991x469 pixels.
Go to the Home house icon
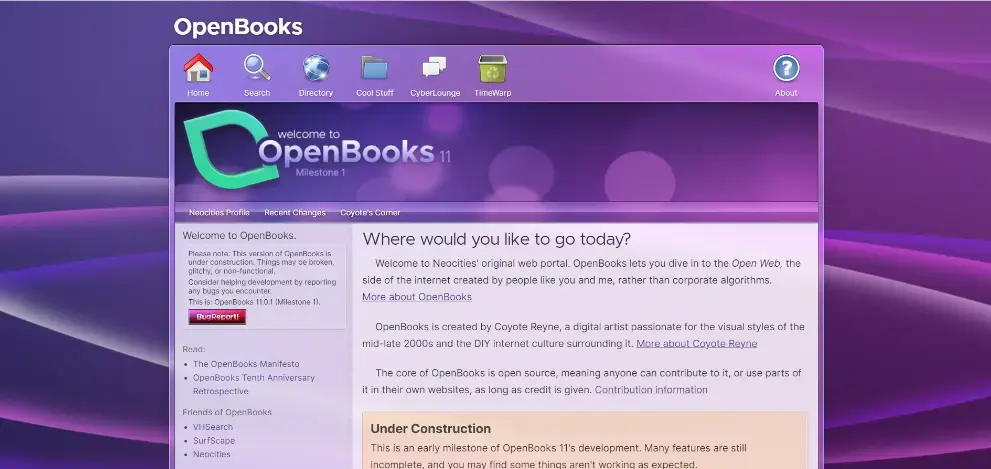(198, 68)
